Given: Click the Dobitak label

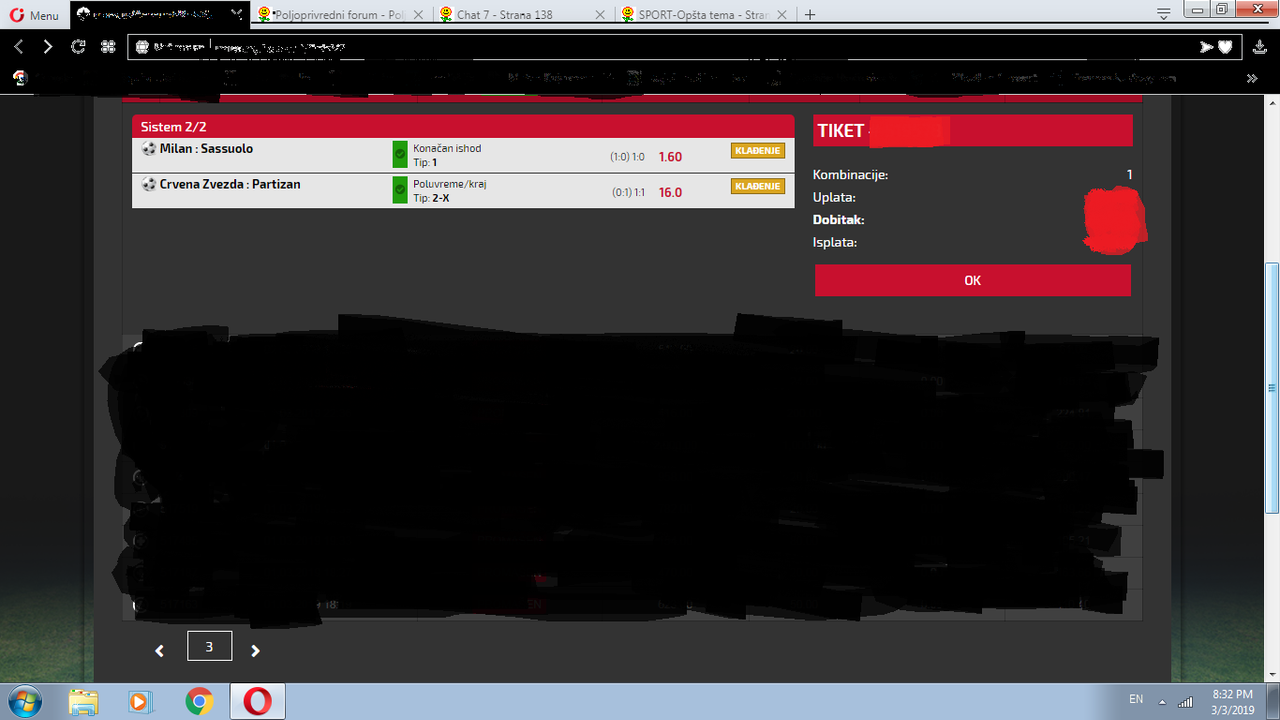Looking at the screenshot, I should point(838,220).
